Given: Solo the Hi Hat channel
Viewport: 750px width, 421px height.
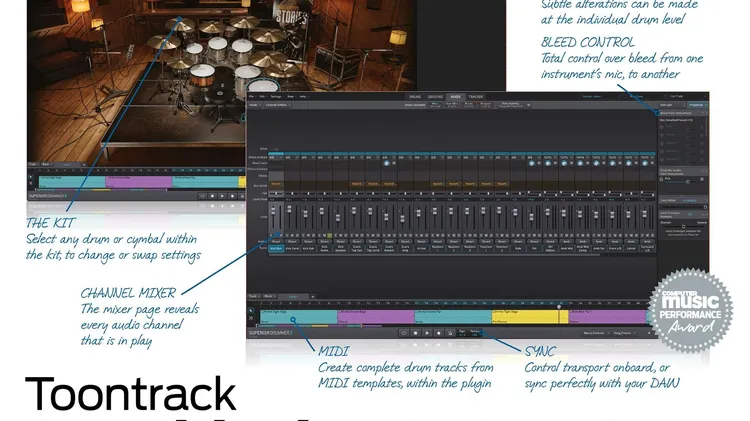Looking at the screenshot, I should (418, 235).
